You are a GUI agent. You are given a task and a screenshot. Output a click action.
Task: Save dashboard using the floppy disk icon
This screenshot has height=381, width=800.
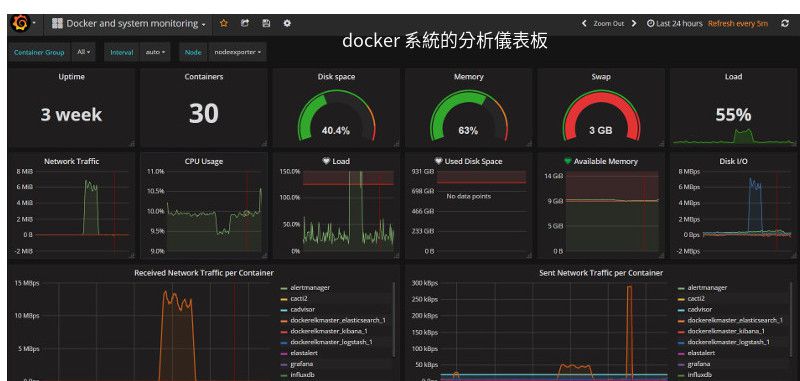point(266,23)
